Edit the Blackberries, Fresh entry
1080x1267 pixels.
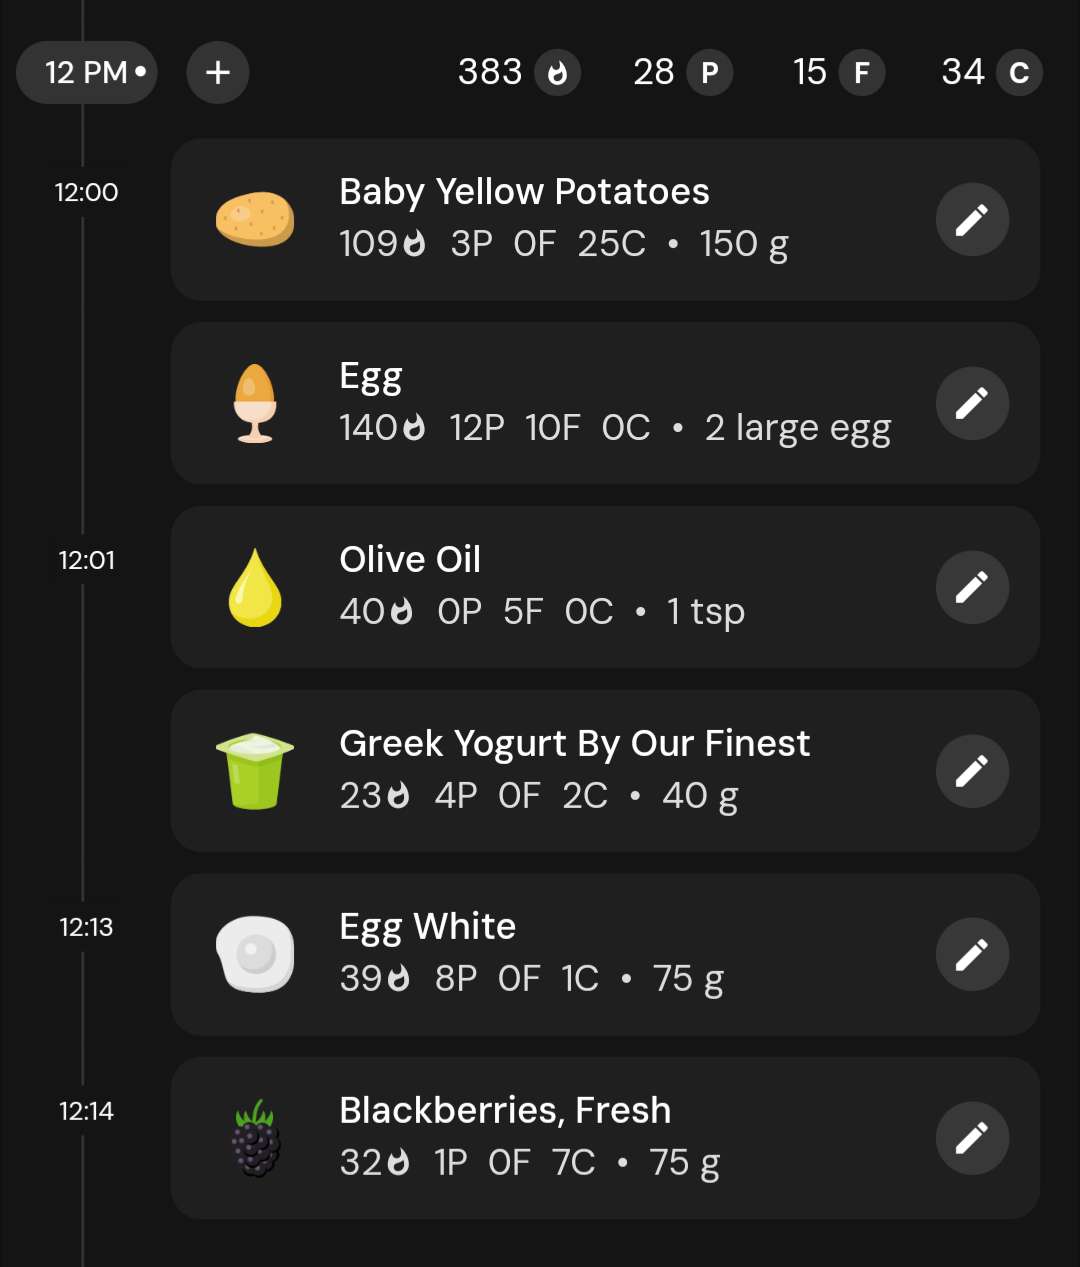(x=972, y=1138)
